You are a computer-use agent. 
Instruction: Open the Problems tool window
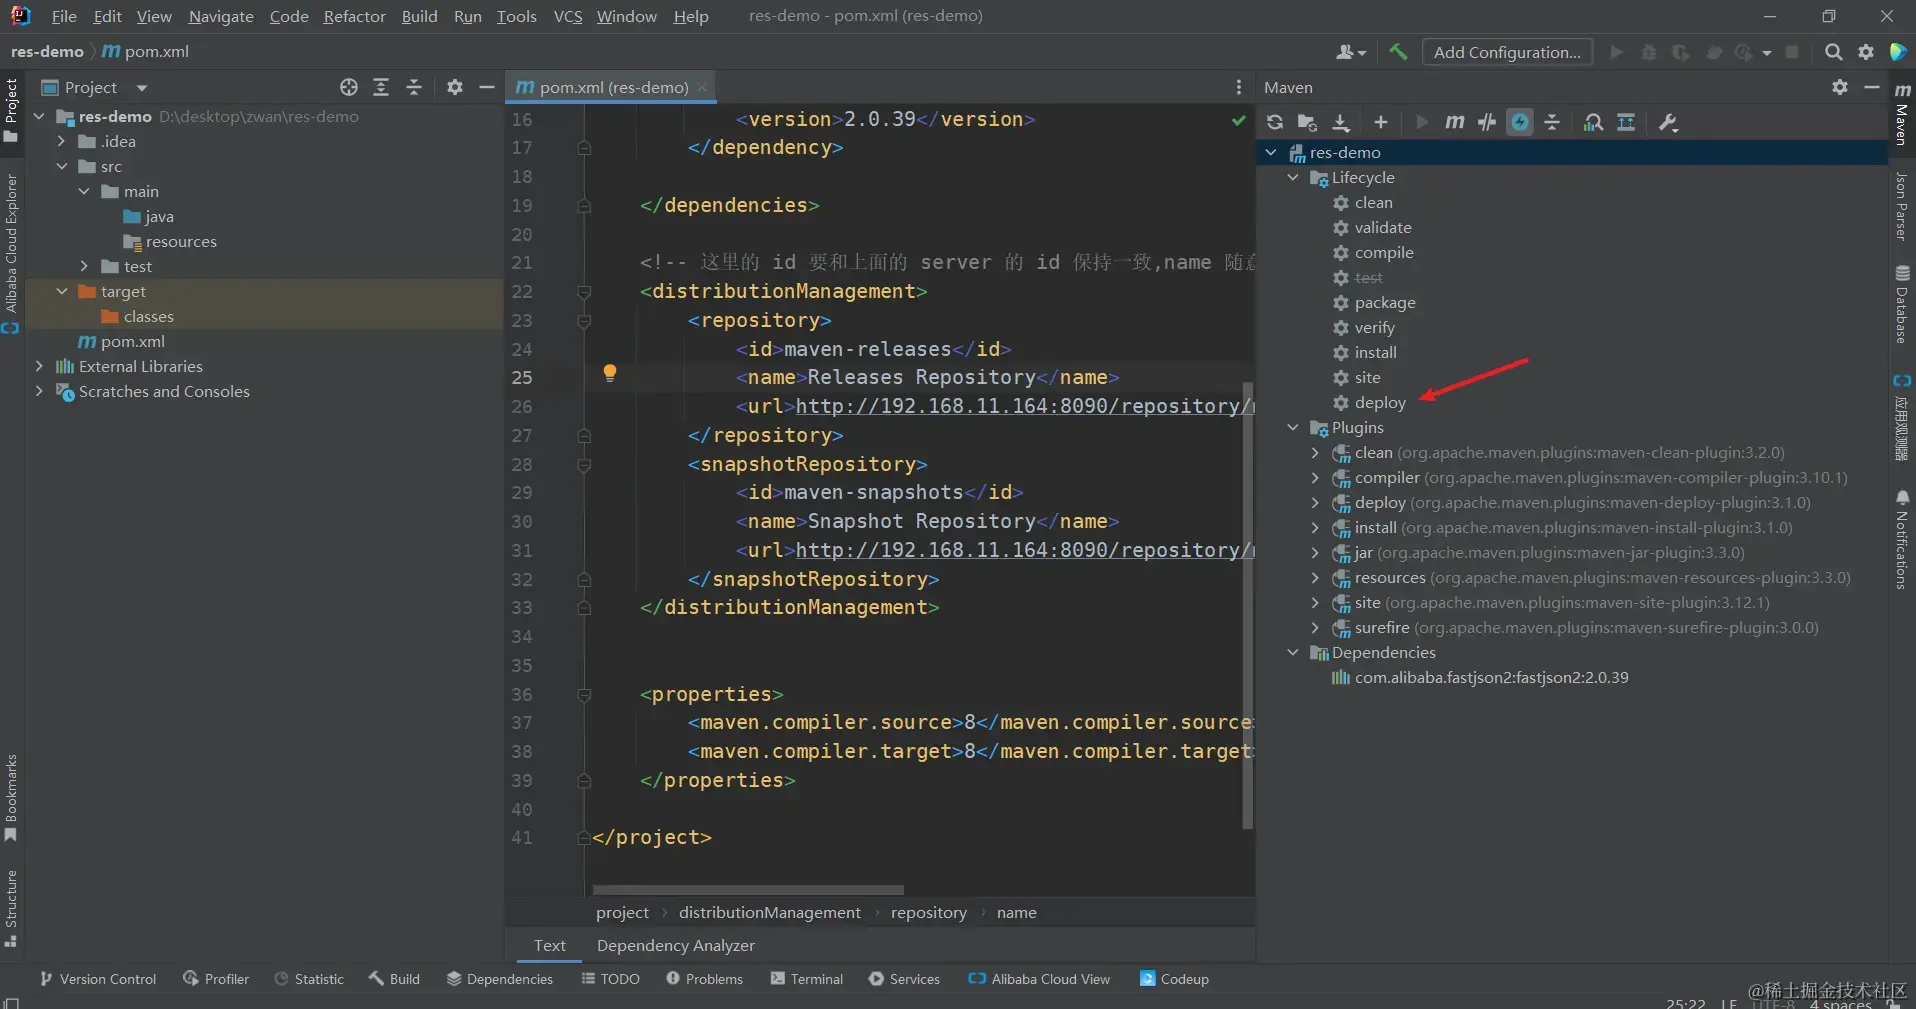click(705, 979)
